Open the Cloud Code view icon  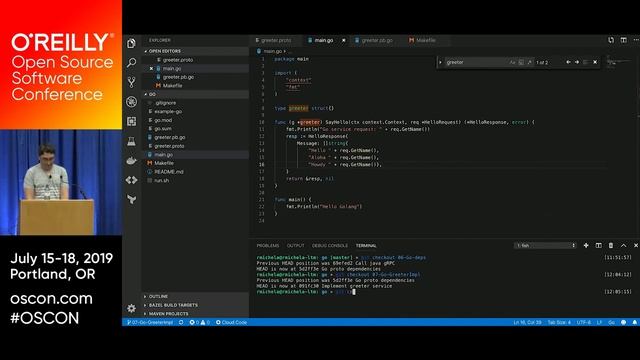point(131,180)
